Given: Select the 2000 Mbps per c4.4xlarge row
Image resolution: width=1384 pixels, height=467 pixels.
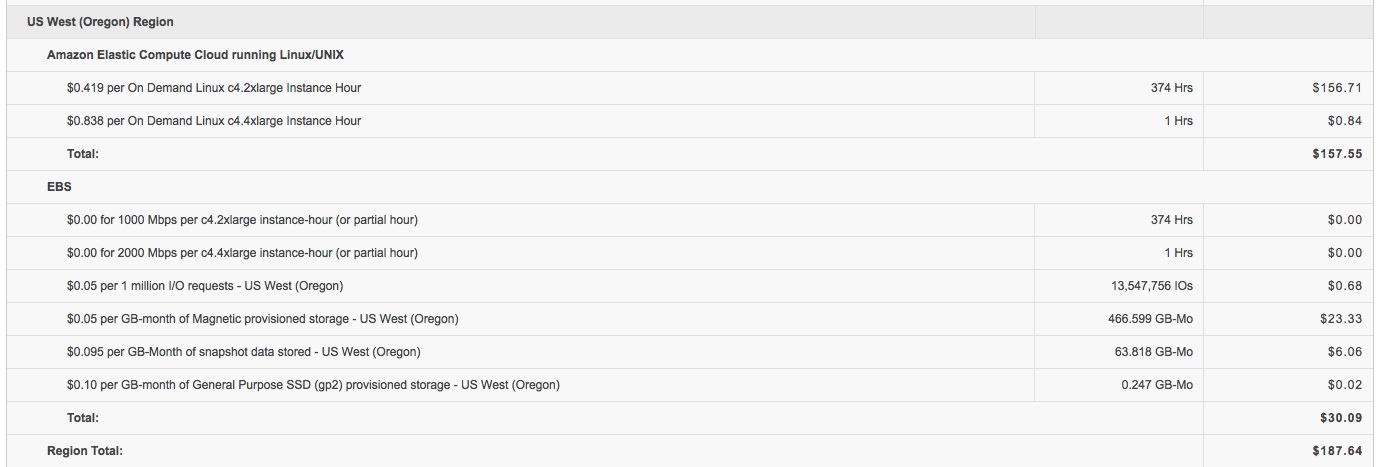Looking at the screenshot, I should tap(692, 253).
